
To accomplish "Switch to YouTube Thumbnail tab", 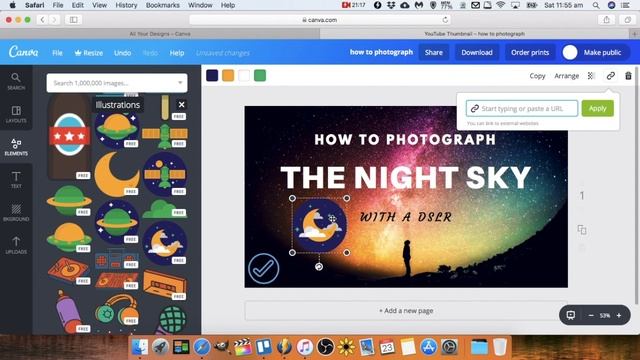I will point(475,34).
